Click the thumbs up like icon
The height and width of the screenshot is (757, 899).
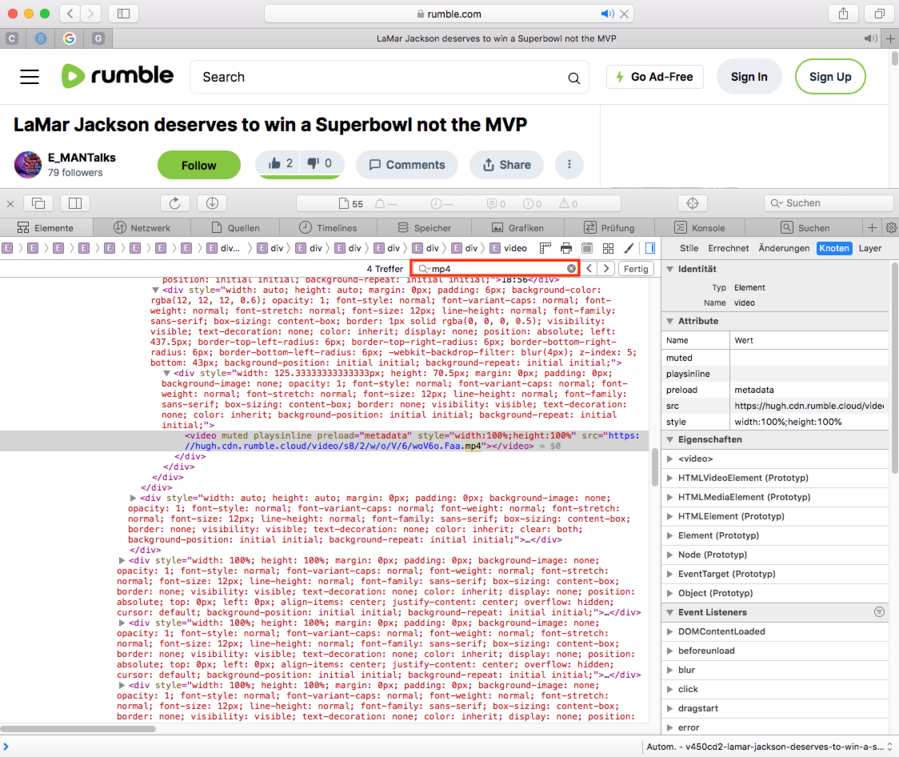(274, 164)
